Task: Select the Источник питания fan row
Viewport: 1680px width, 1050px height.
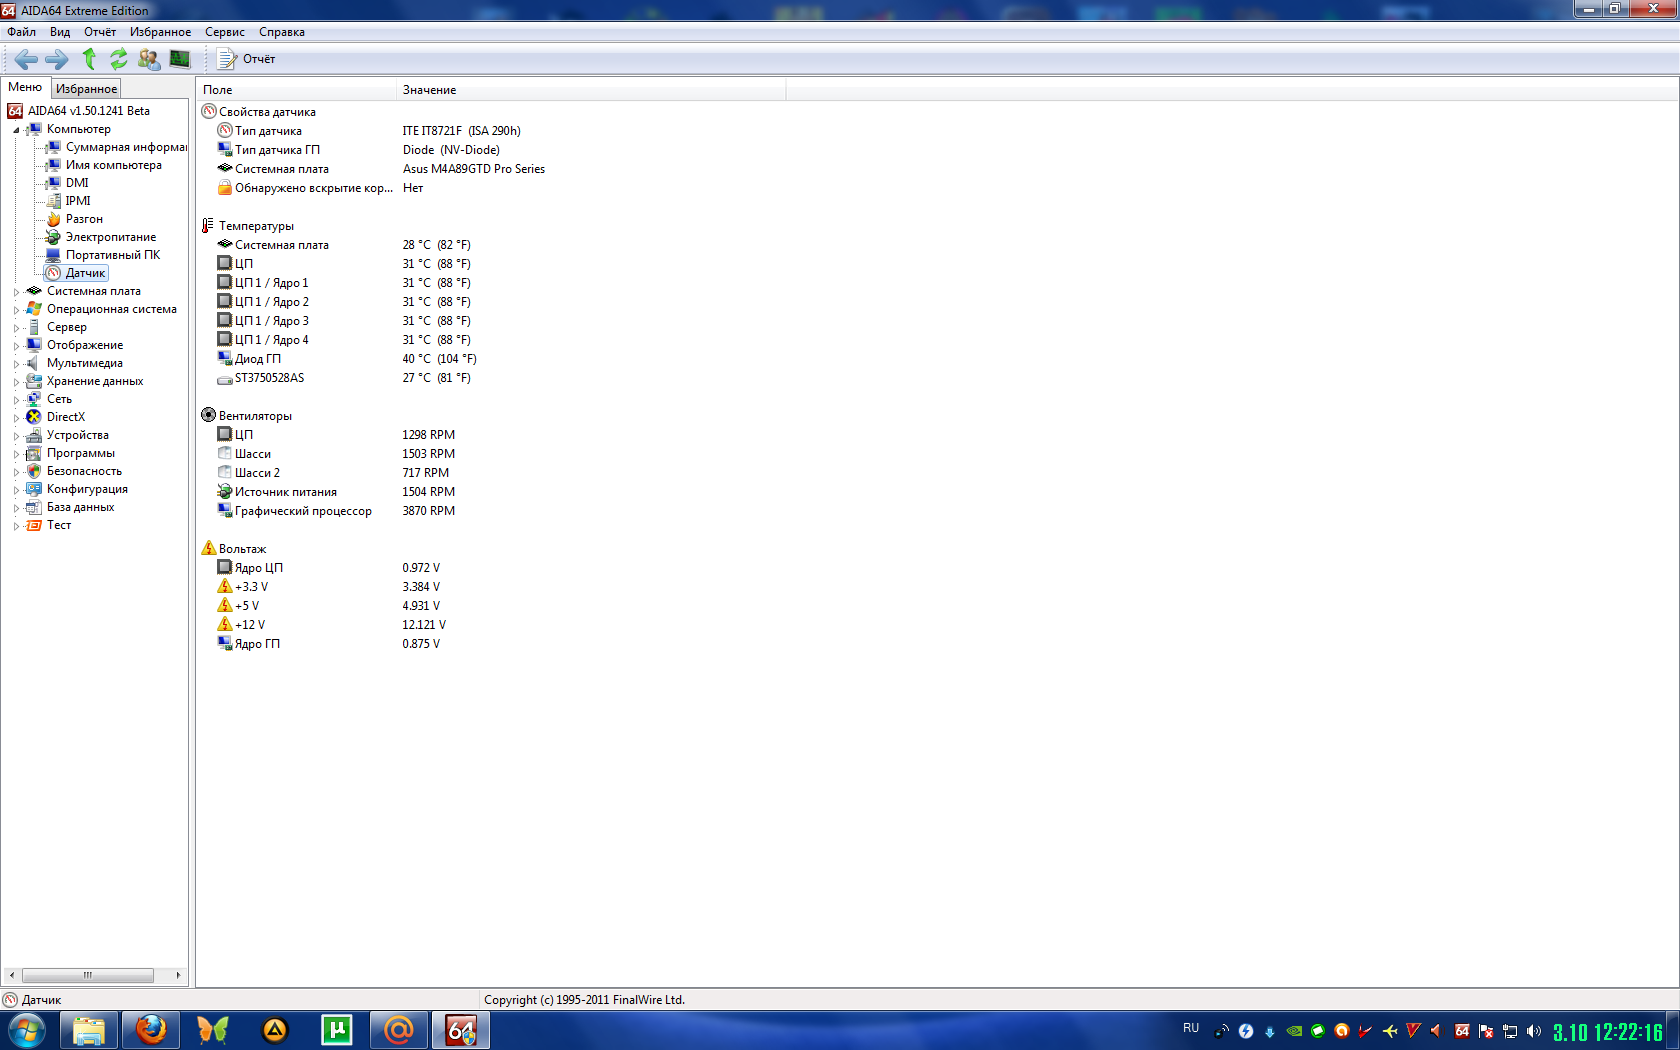Action: coord(336,492)
